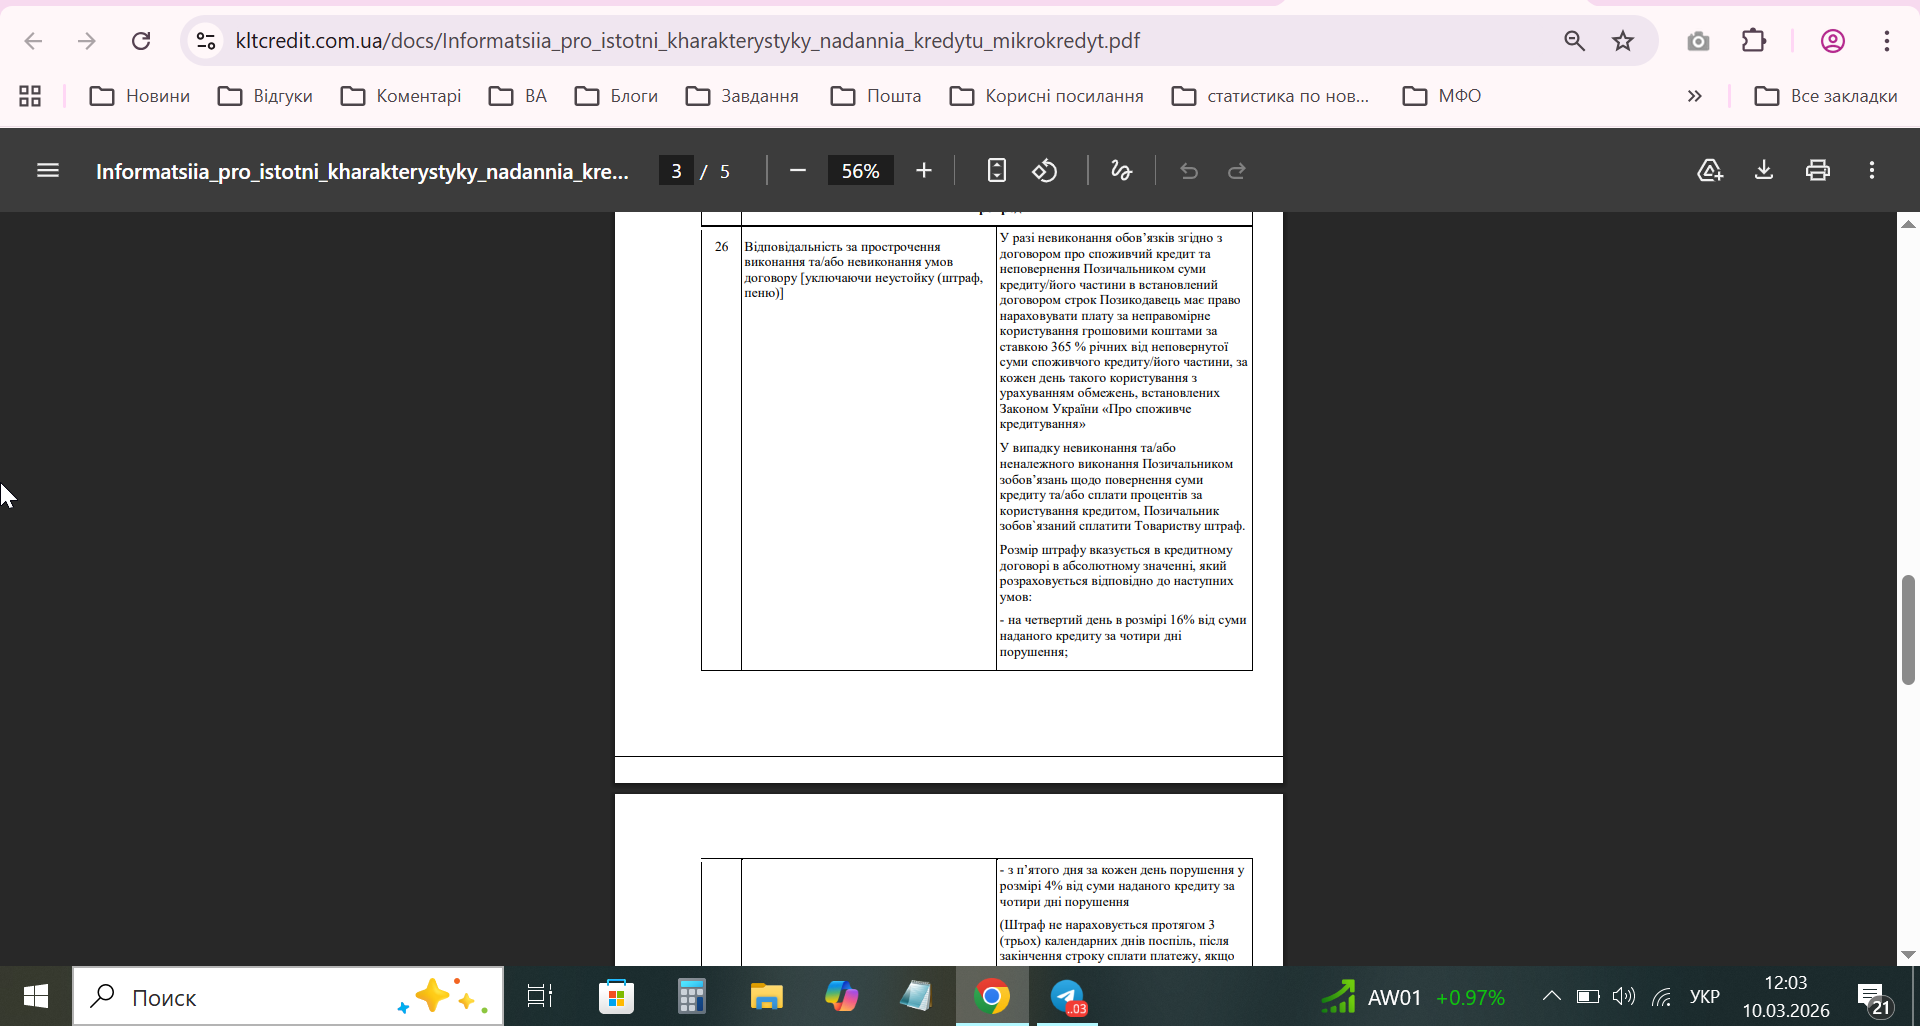Open the AW01 stock widget

pyautogui.click(x=1412, y=997)
